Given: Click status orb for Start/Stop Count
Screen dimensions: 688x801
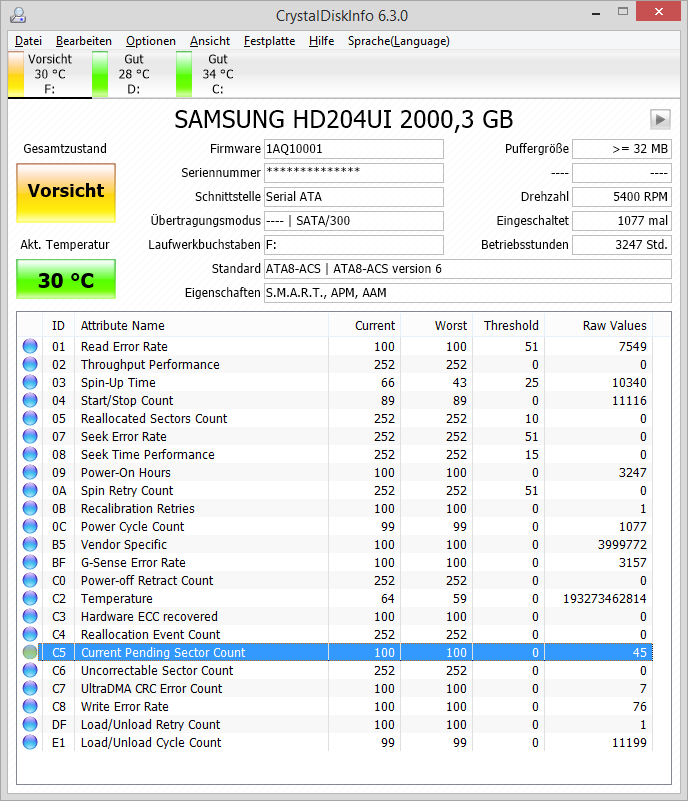Looking at the screenshot, I should [30, 400].
